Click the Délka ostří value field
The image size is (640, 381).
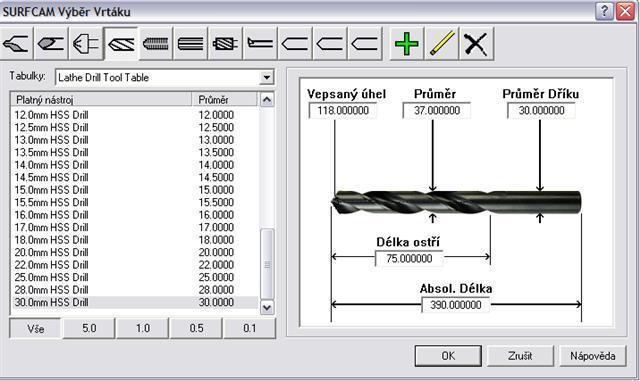click(409, 258)
